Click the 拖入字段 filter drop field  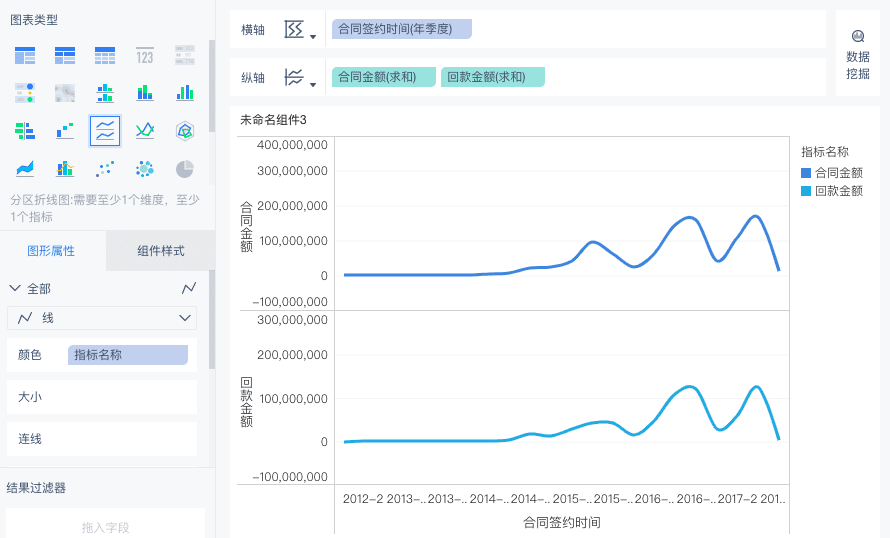click(x=105, y=527)
